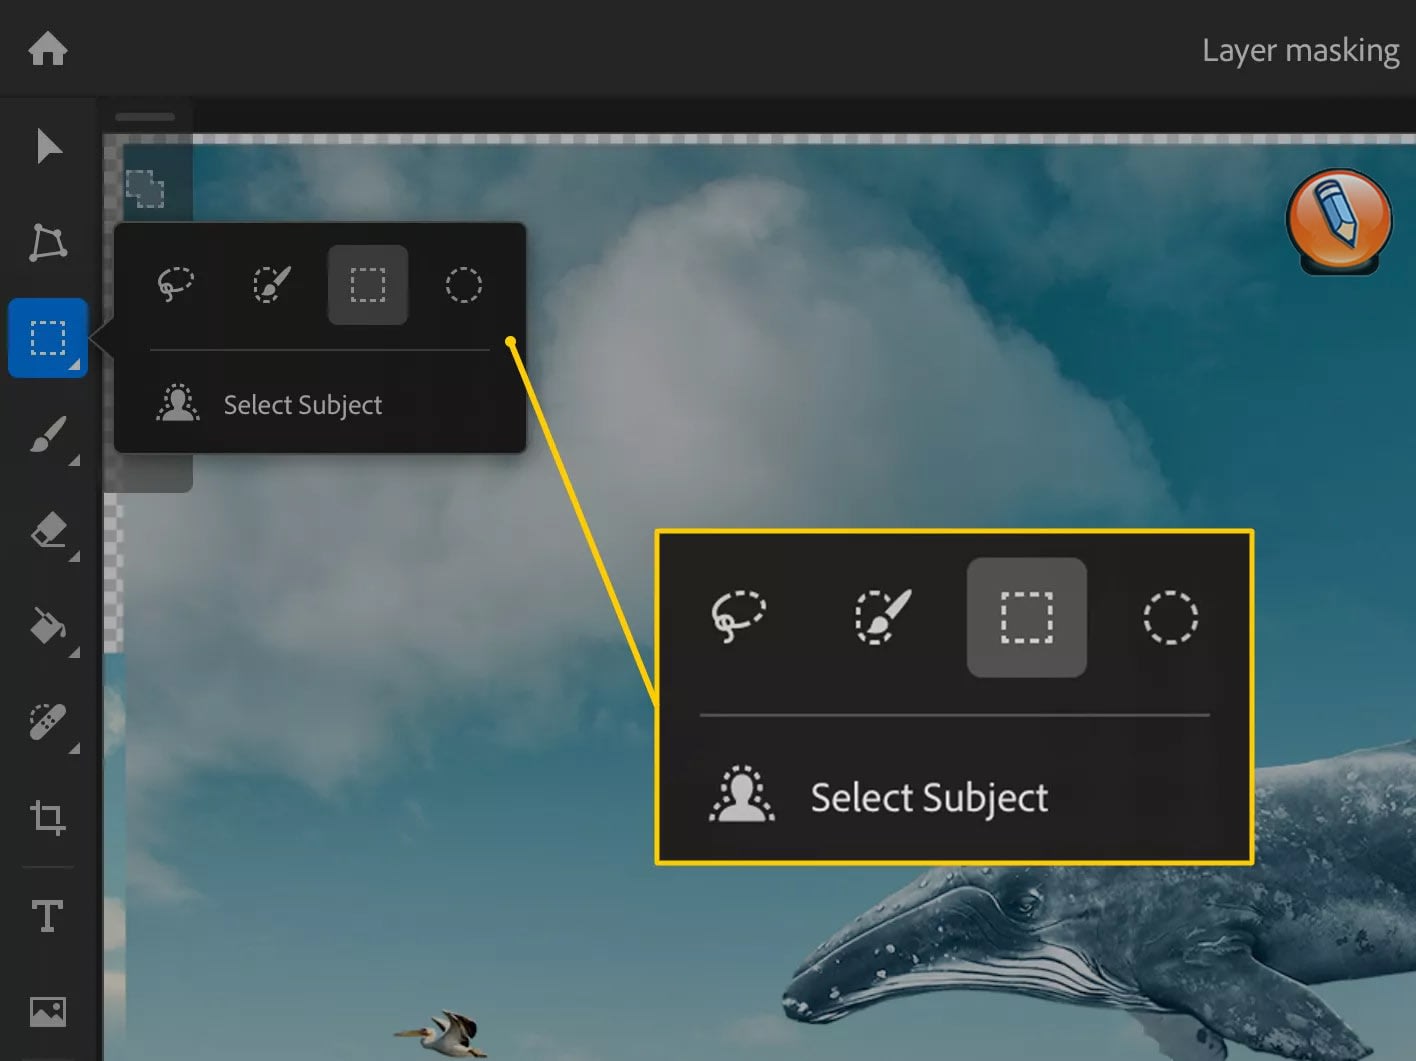
Task: Choose the Lasso tool in the popup
Action: (x=176, y=285)
